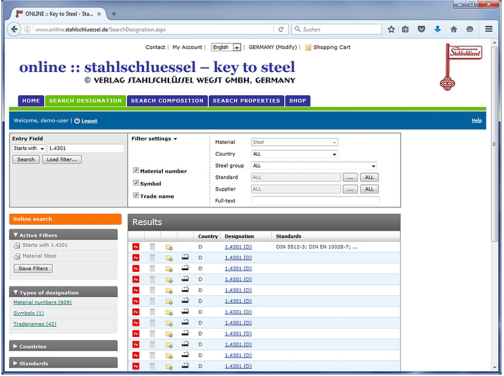This screenshot has width=504, height=376.
Task: Go to the HOME tab
Action: pos(31,101)
